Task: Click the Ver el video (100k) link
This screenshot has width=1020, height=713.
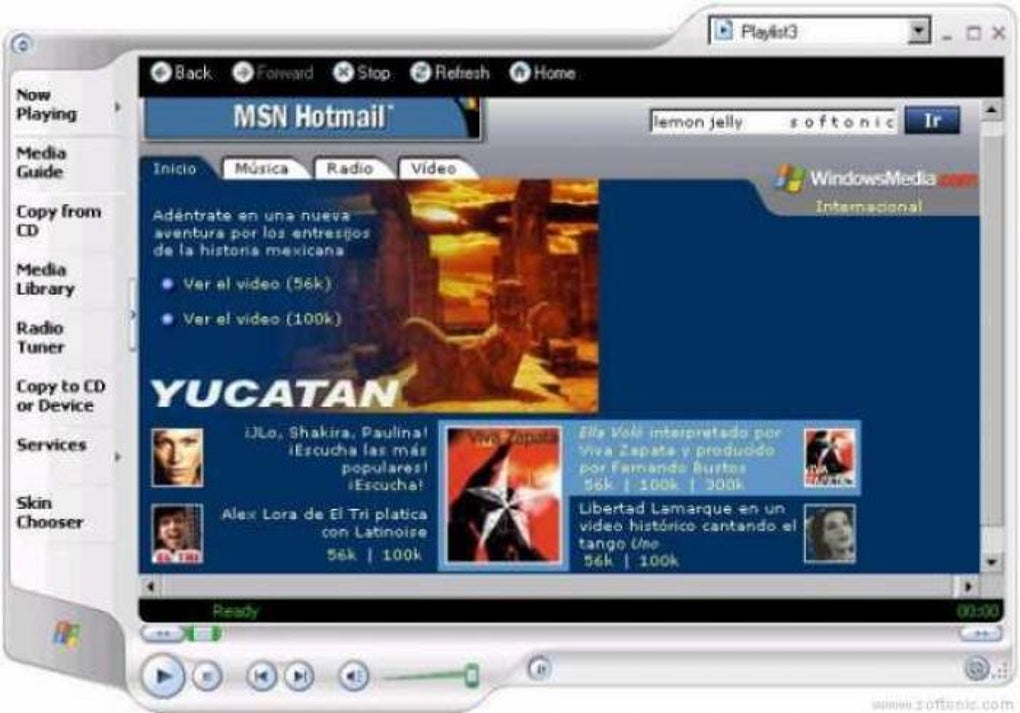Action: [262, 319]
